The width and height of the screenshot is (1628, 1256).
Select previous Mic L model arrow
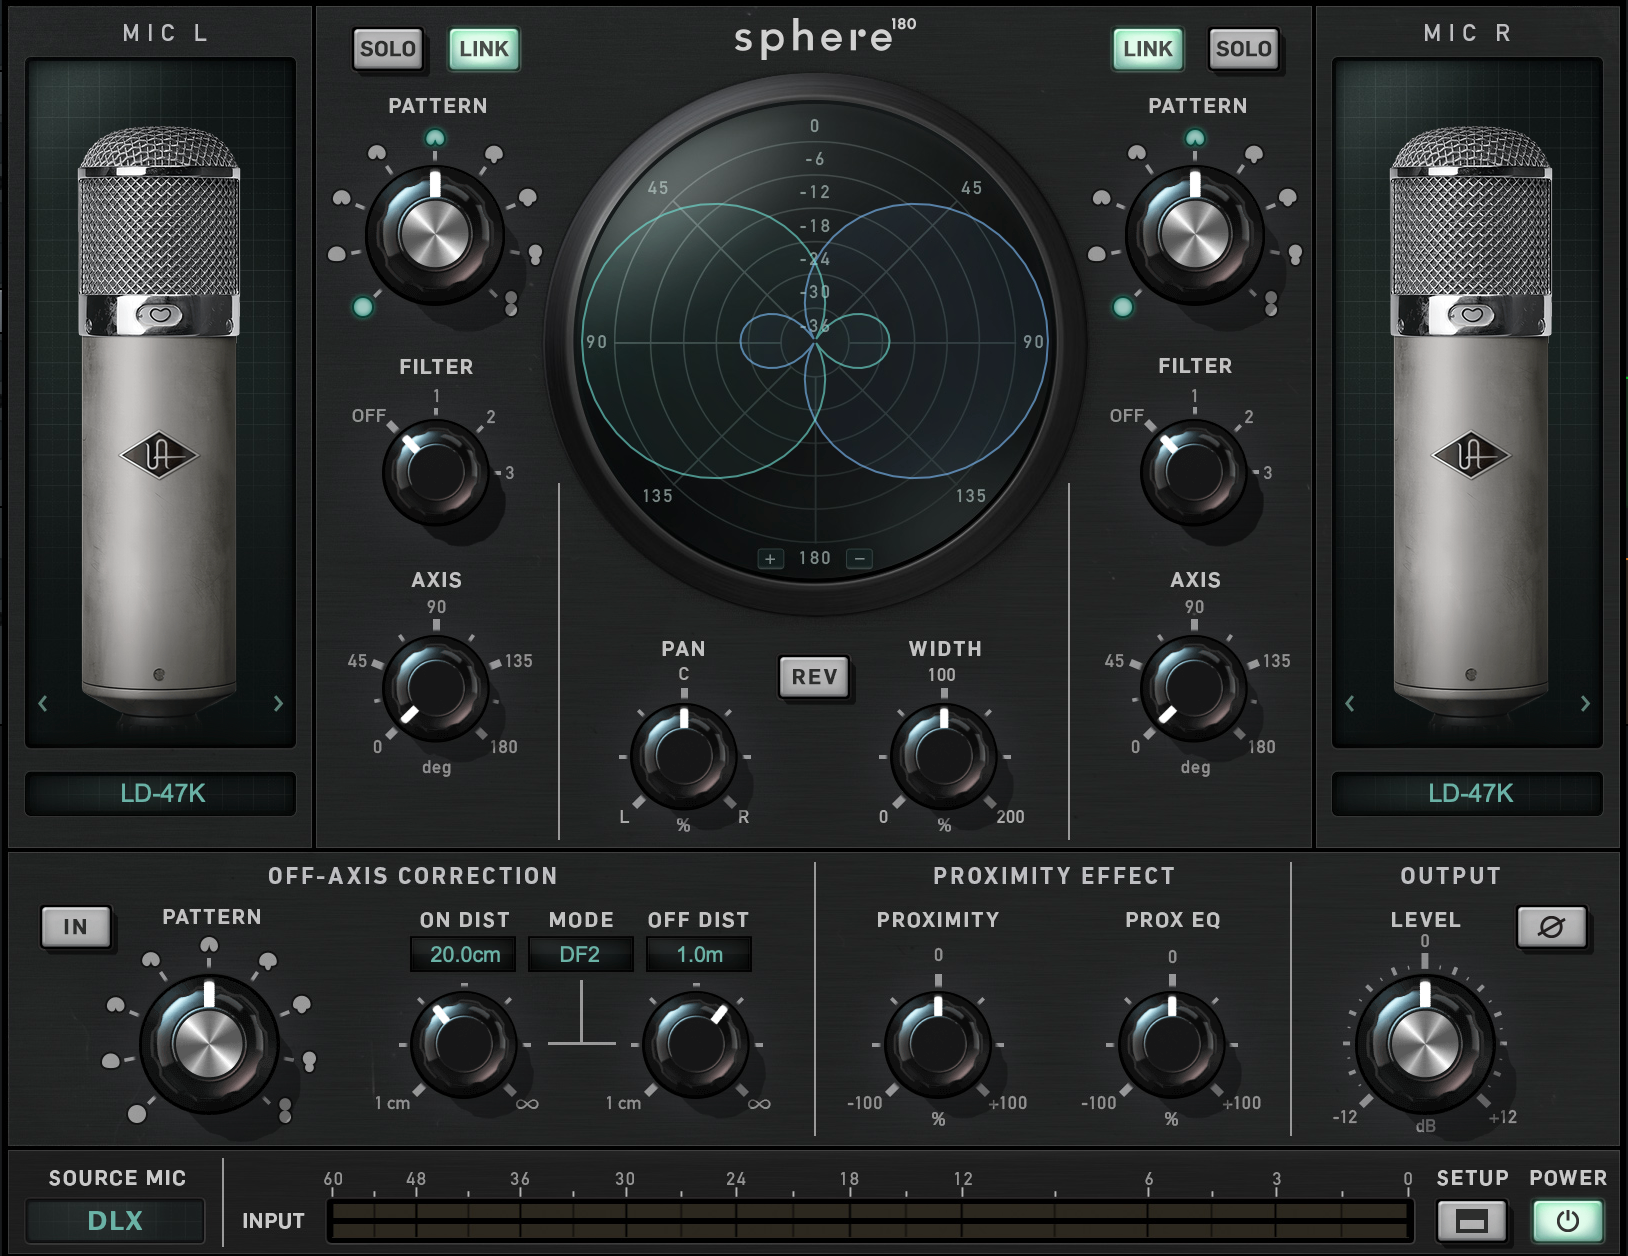click(43, 704)
